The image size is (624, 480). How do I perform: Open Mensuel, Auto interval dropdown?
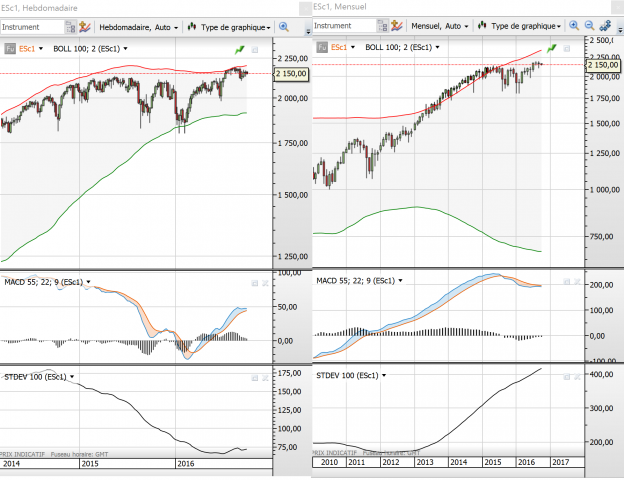tap(440, 26)
